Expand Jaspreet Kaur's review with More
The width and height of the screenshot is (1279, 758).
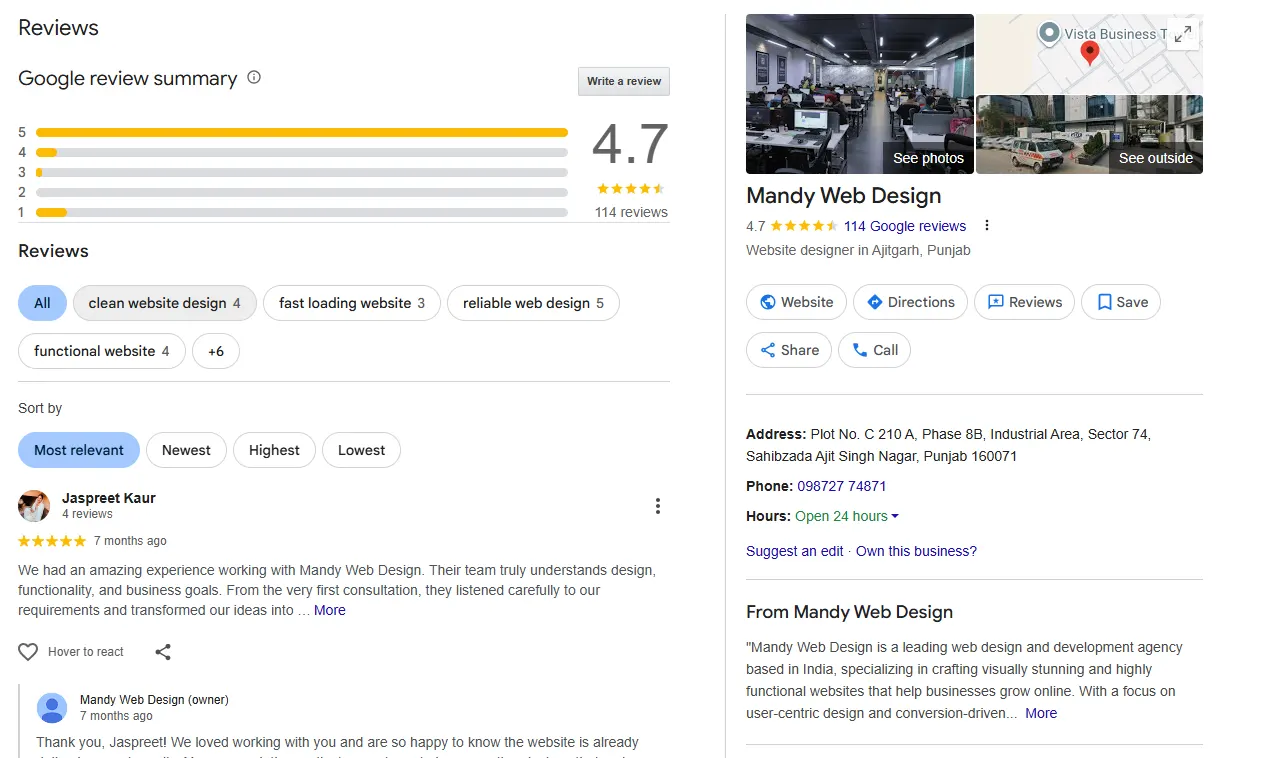330,610
